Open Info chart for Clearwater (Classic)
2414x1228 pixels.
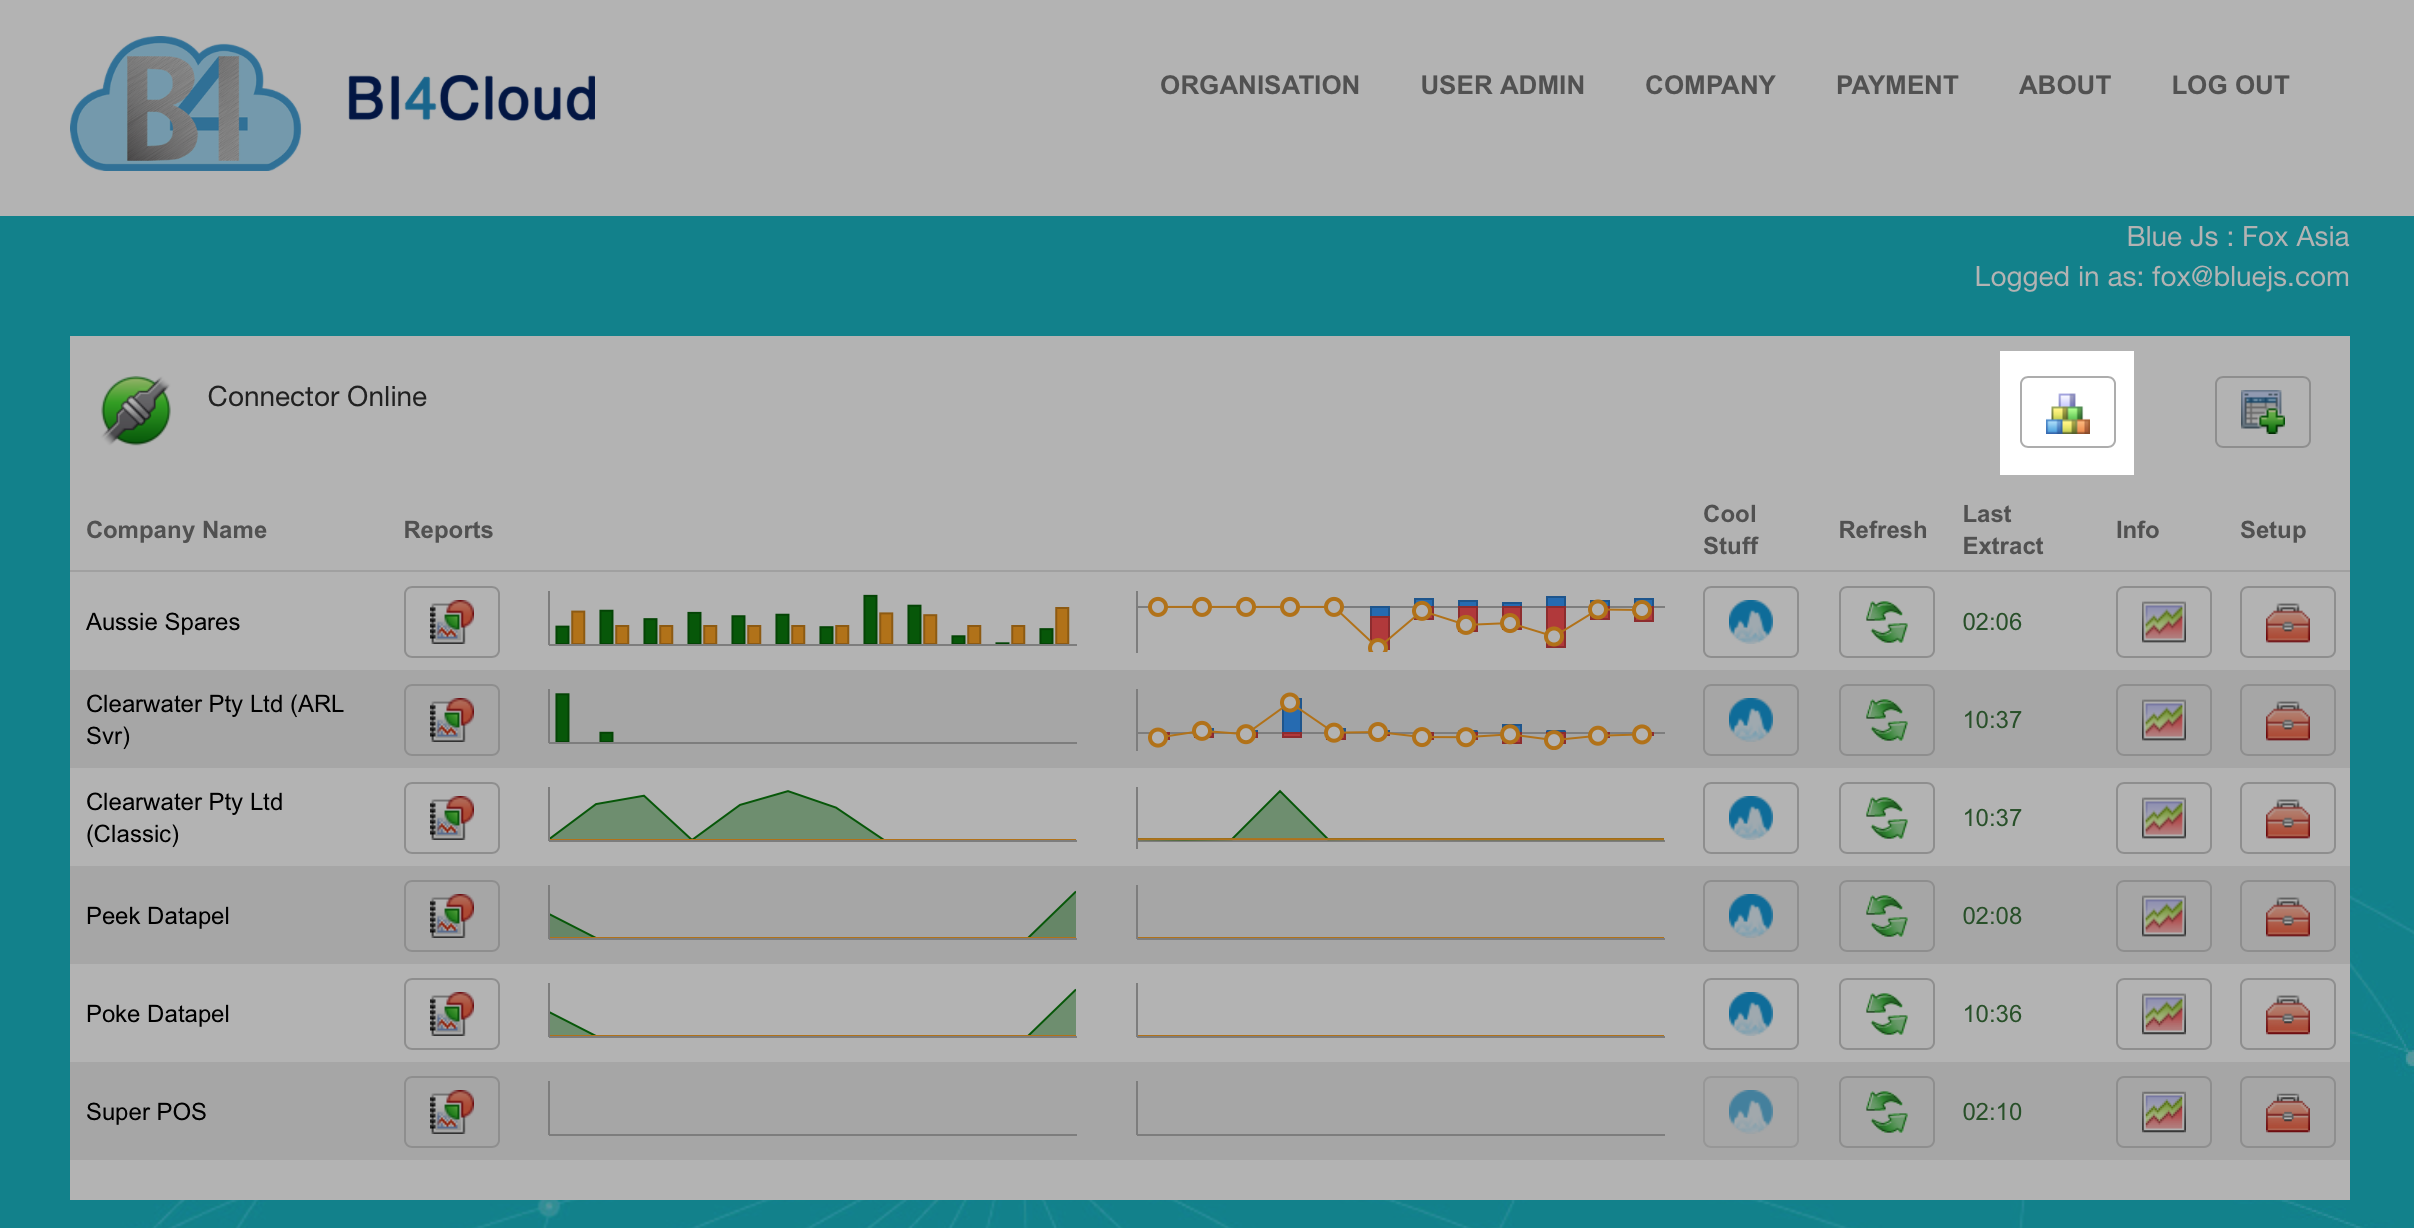2163,818
